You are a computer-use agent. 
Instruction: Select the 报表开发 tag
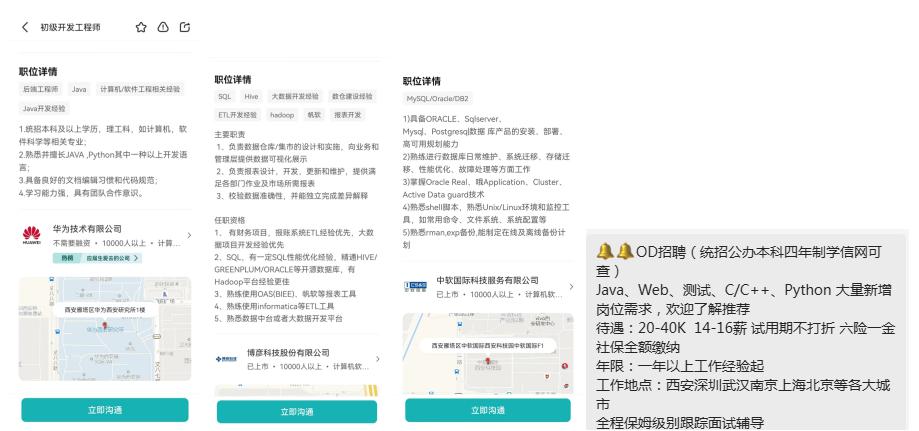click(x=348, y=115)
